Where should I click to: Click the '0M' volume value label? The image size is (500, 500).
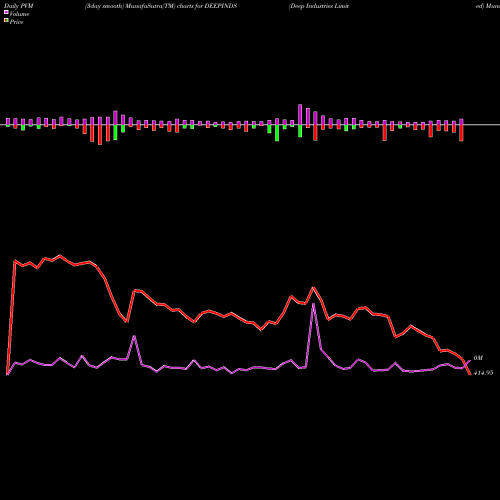pos(478,358)
